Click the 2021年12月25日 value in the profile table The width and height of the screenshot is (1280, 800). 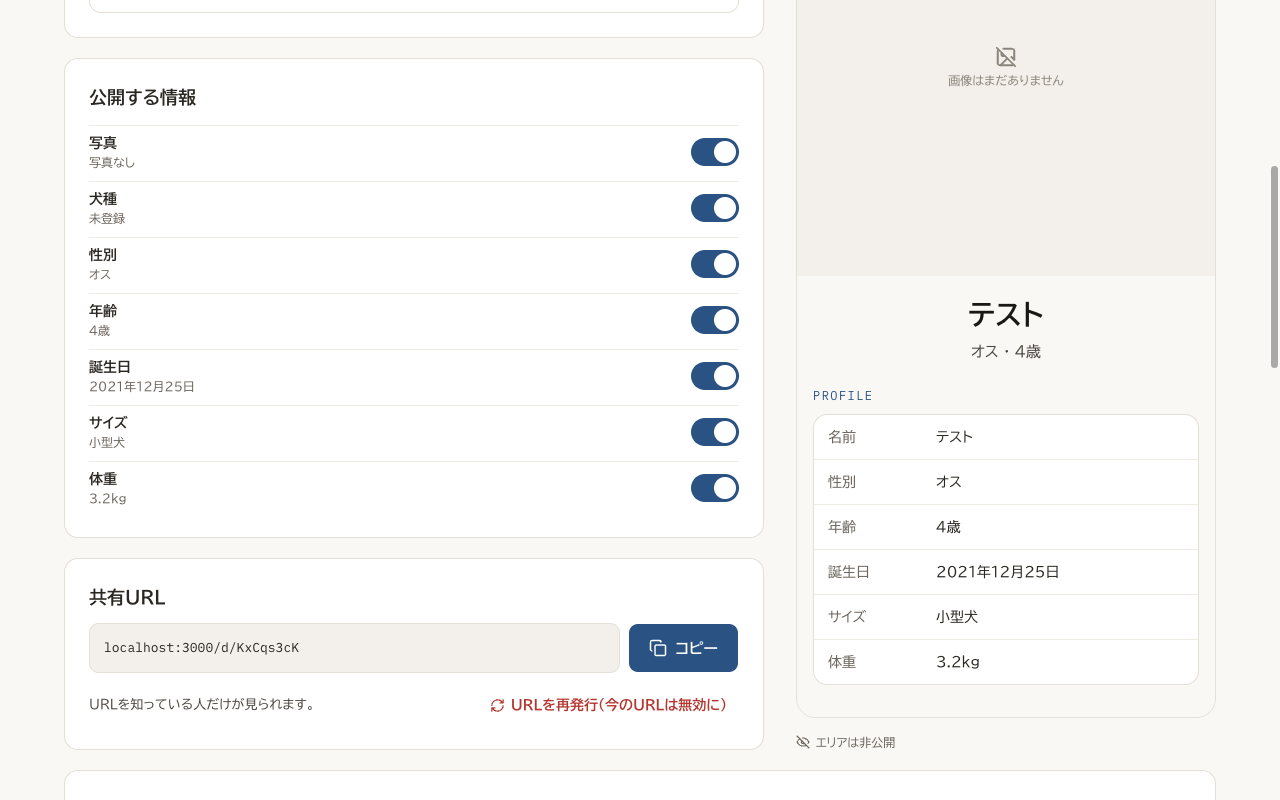pos(998,572)
